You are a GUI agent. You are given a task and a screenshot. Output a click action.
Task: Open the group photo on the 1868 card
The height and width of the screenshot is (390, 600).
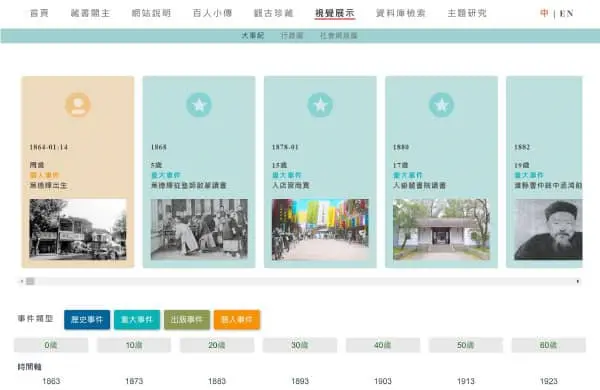pyautogui.click(x=199, y=229)
